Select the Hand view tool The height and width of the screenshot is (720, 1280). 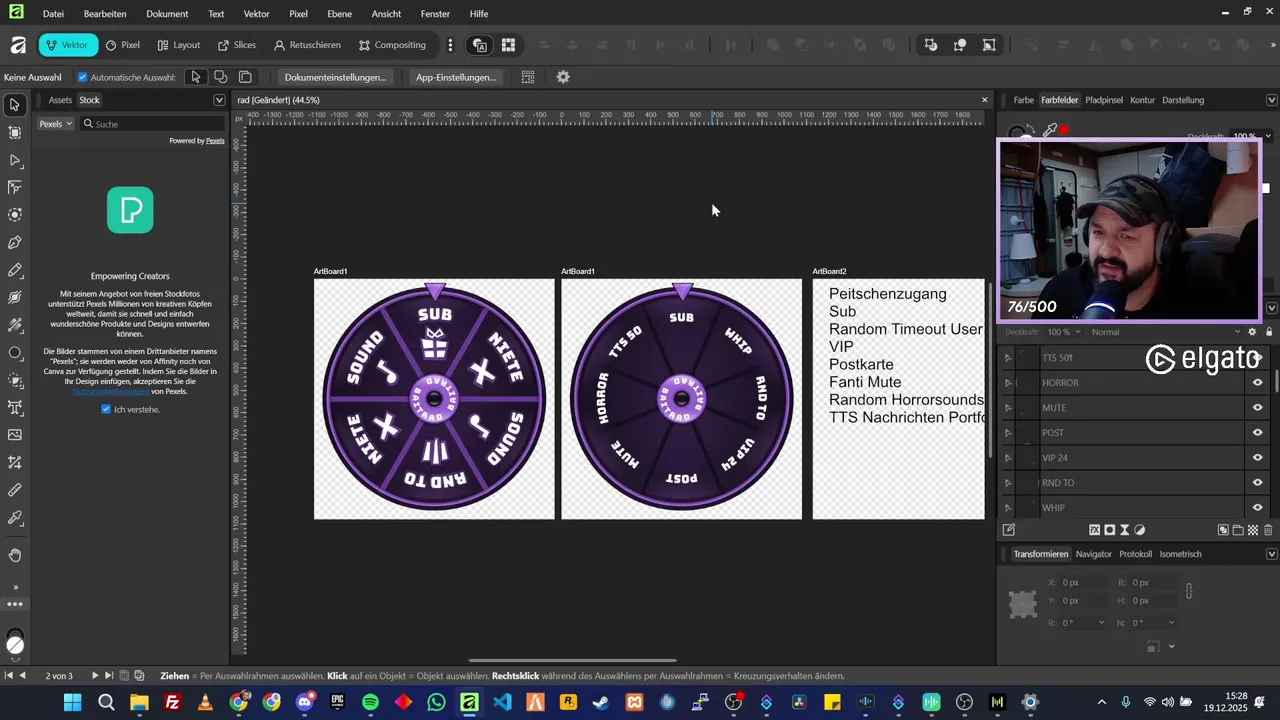(15, 555)
